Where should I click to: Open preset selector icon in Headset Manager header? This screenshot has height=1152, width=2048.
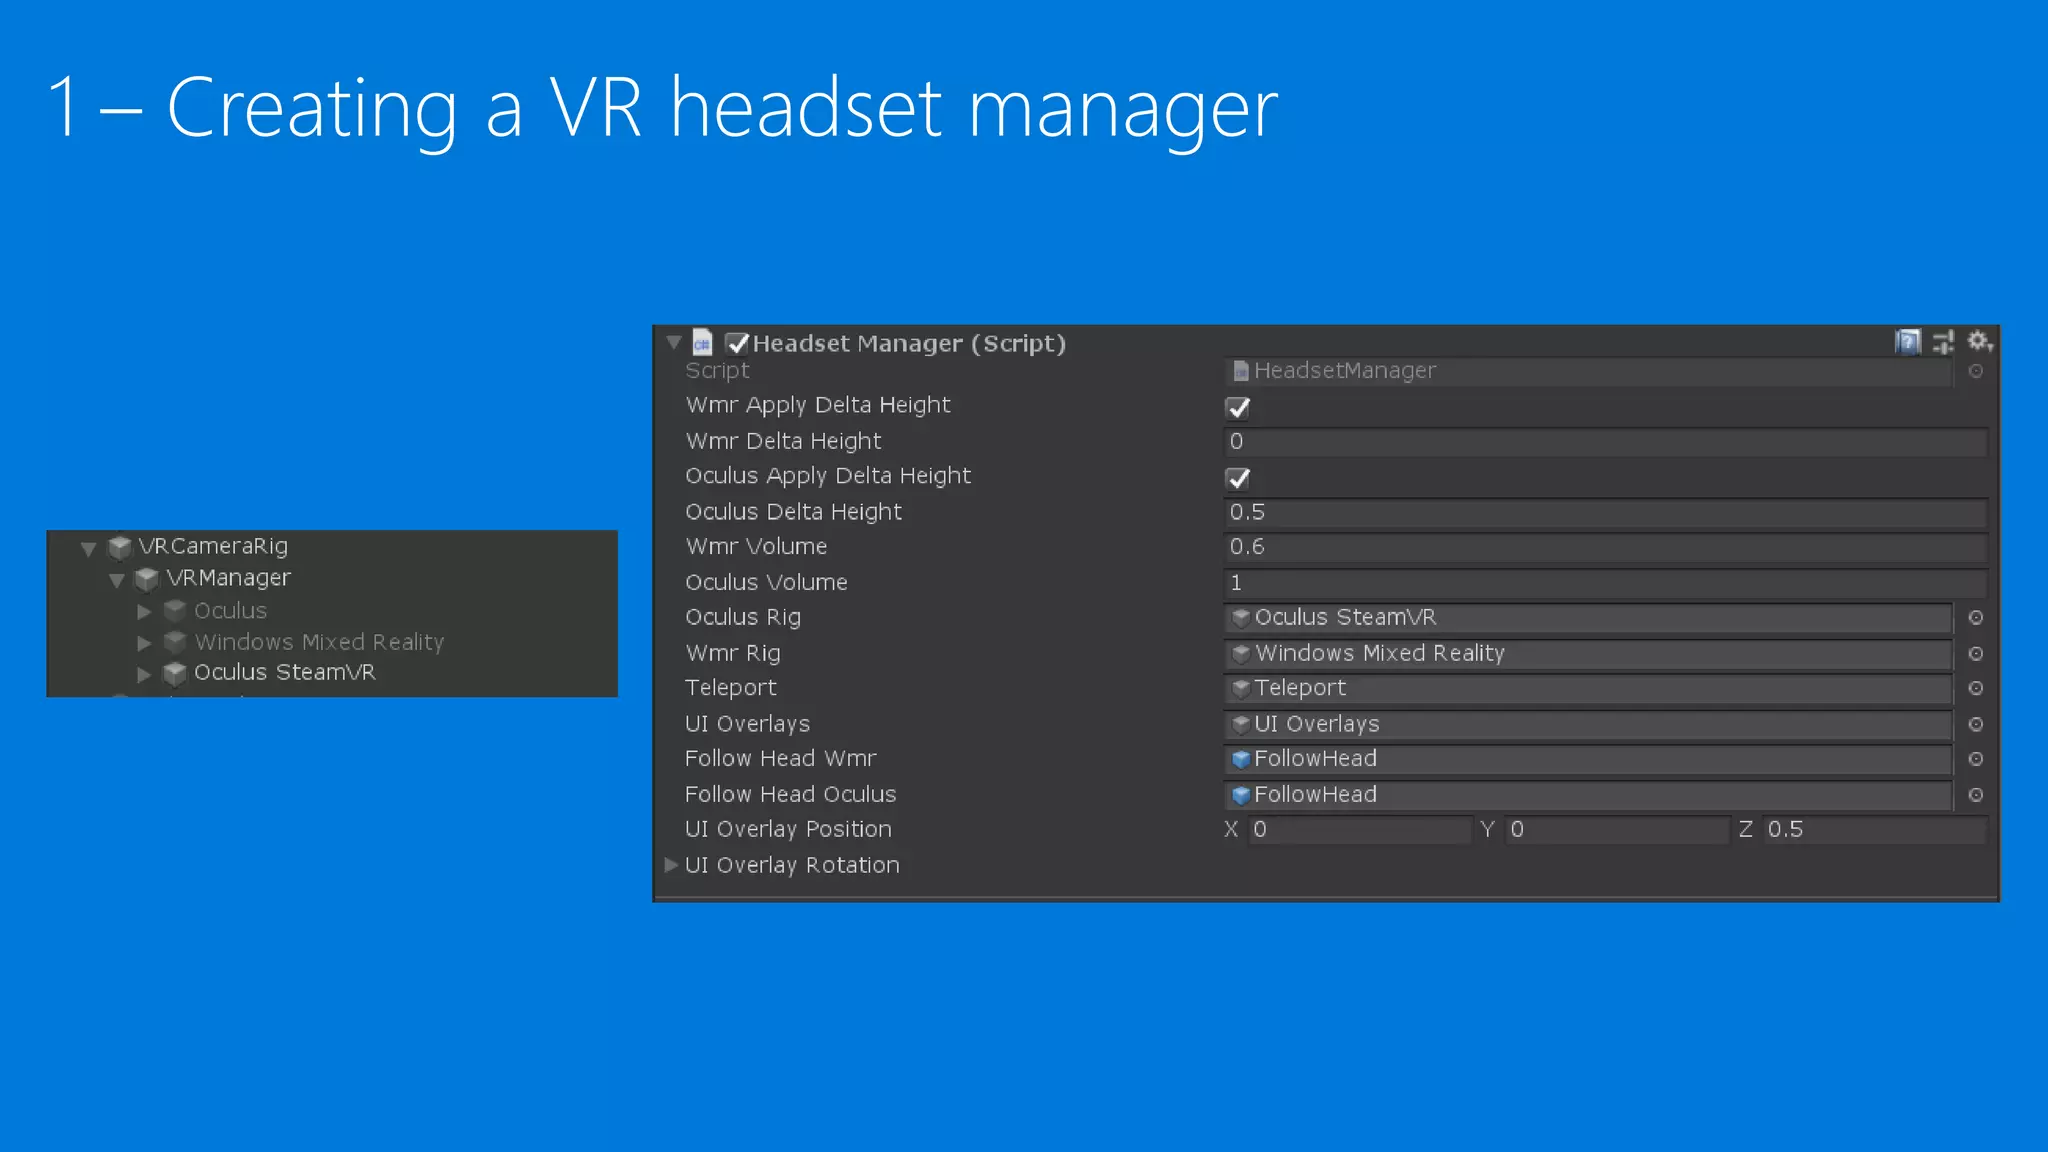(x=1943, y=342)
